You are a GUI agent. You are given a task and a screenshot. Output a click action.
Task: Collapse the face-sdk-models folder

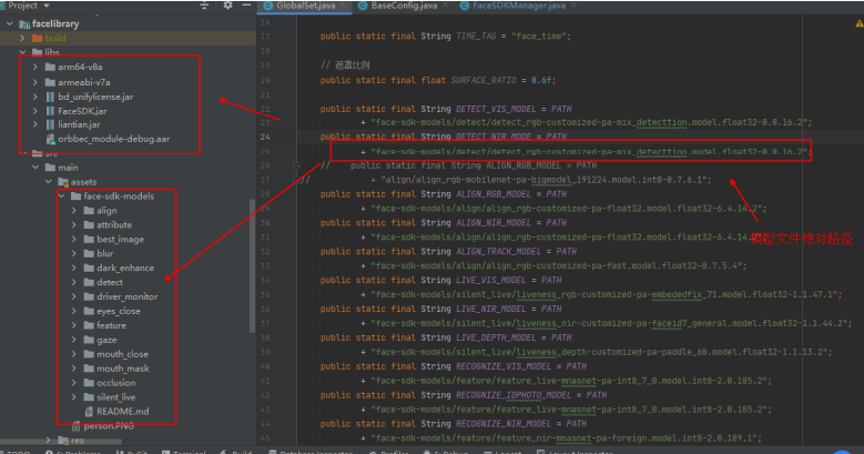(62, 196)
